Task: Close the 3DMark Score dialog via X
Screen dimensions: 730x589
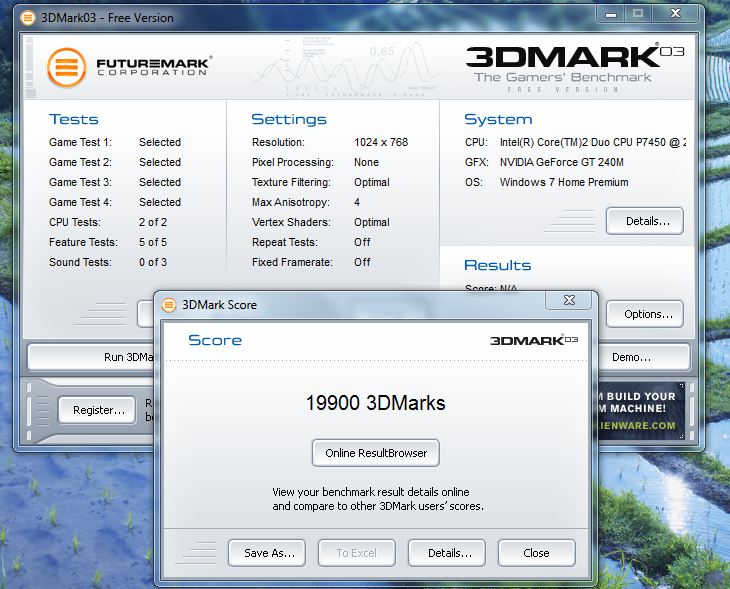Action: (x=569, y=300)
